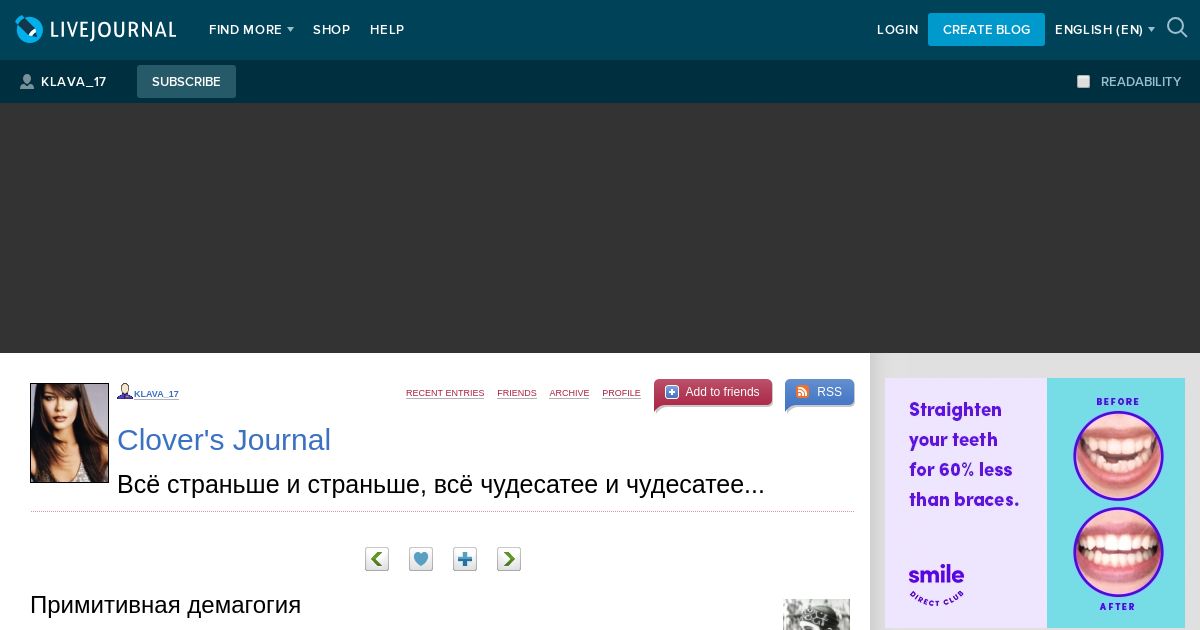Click Add to friends button

[x=713, y=392]
